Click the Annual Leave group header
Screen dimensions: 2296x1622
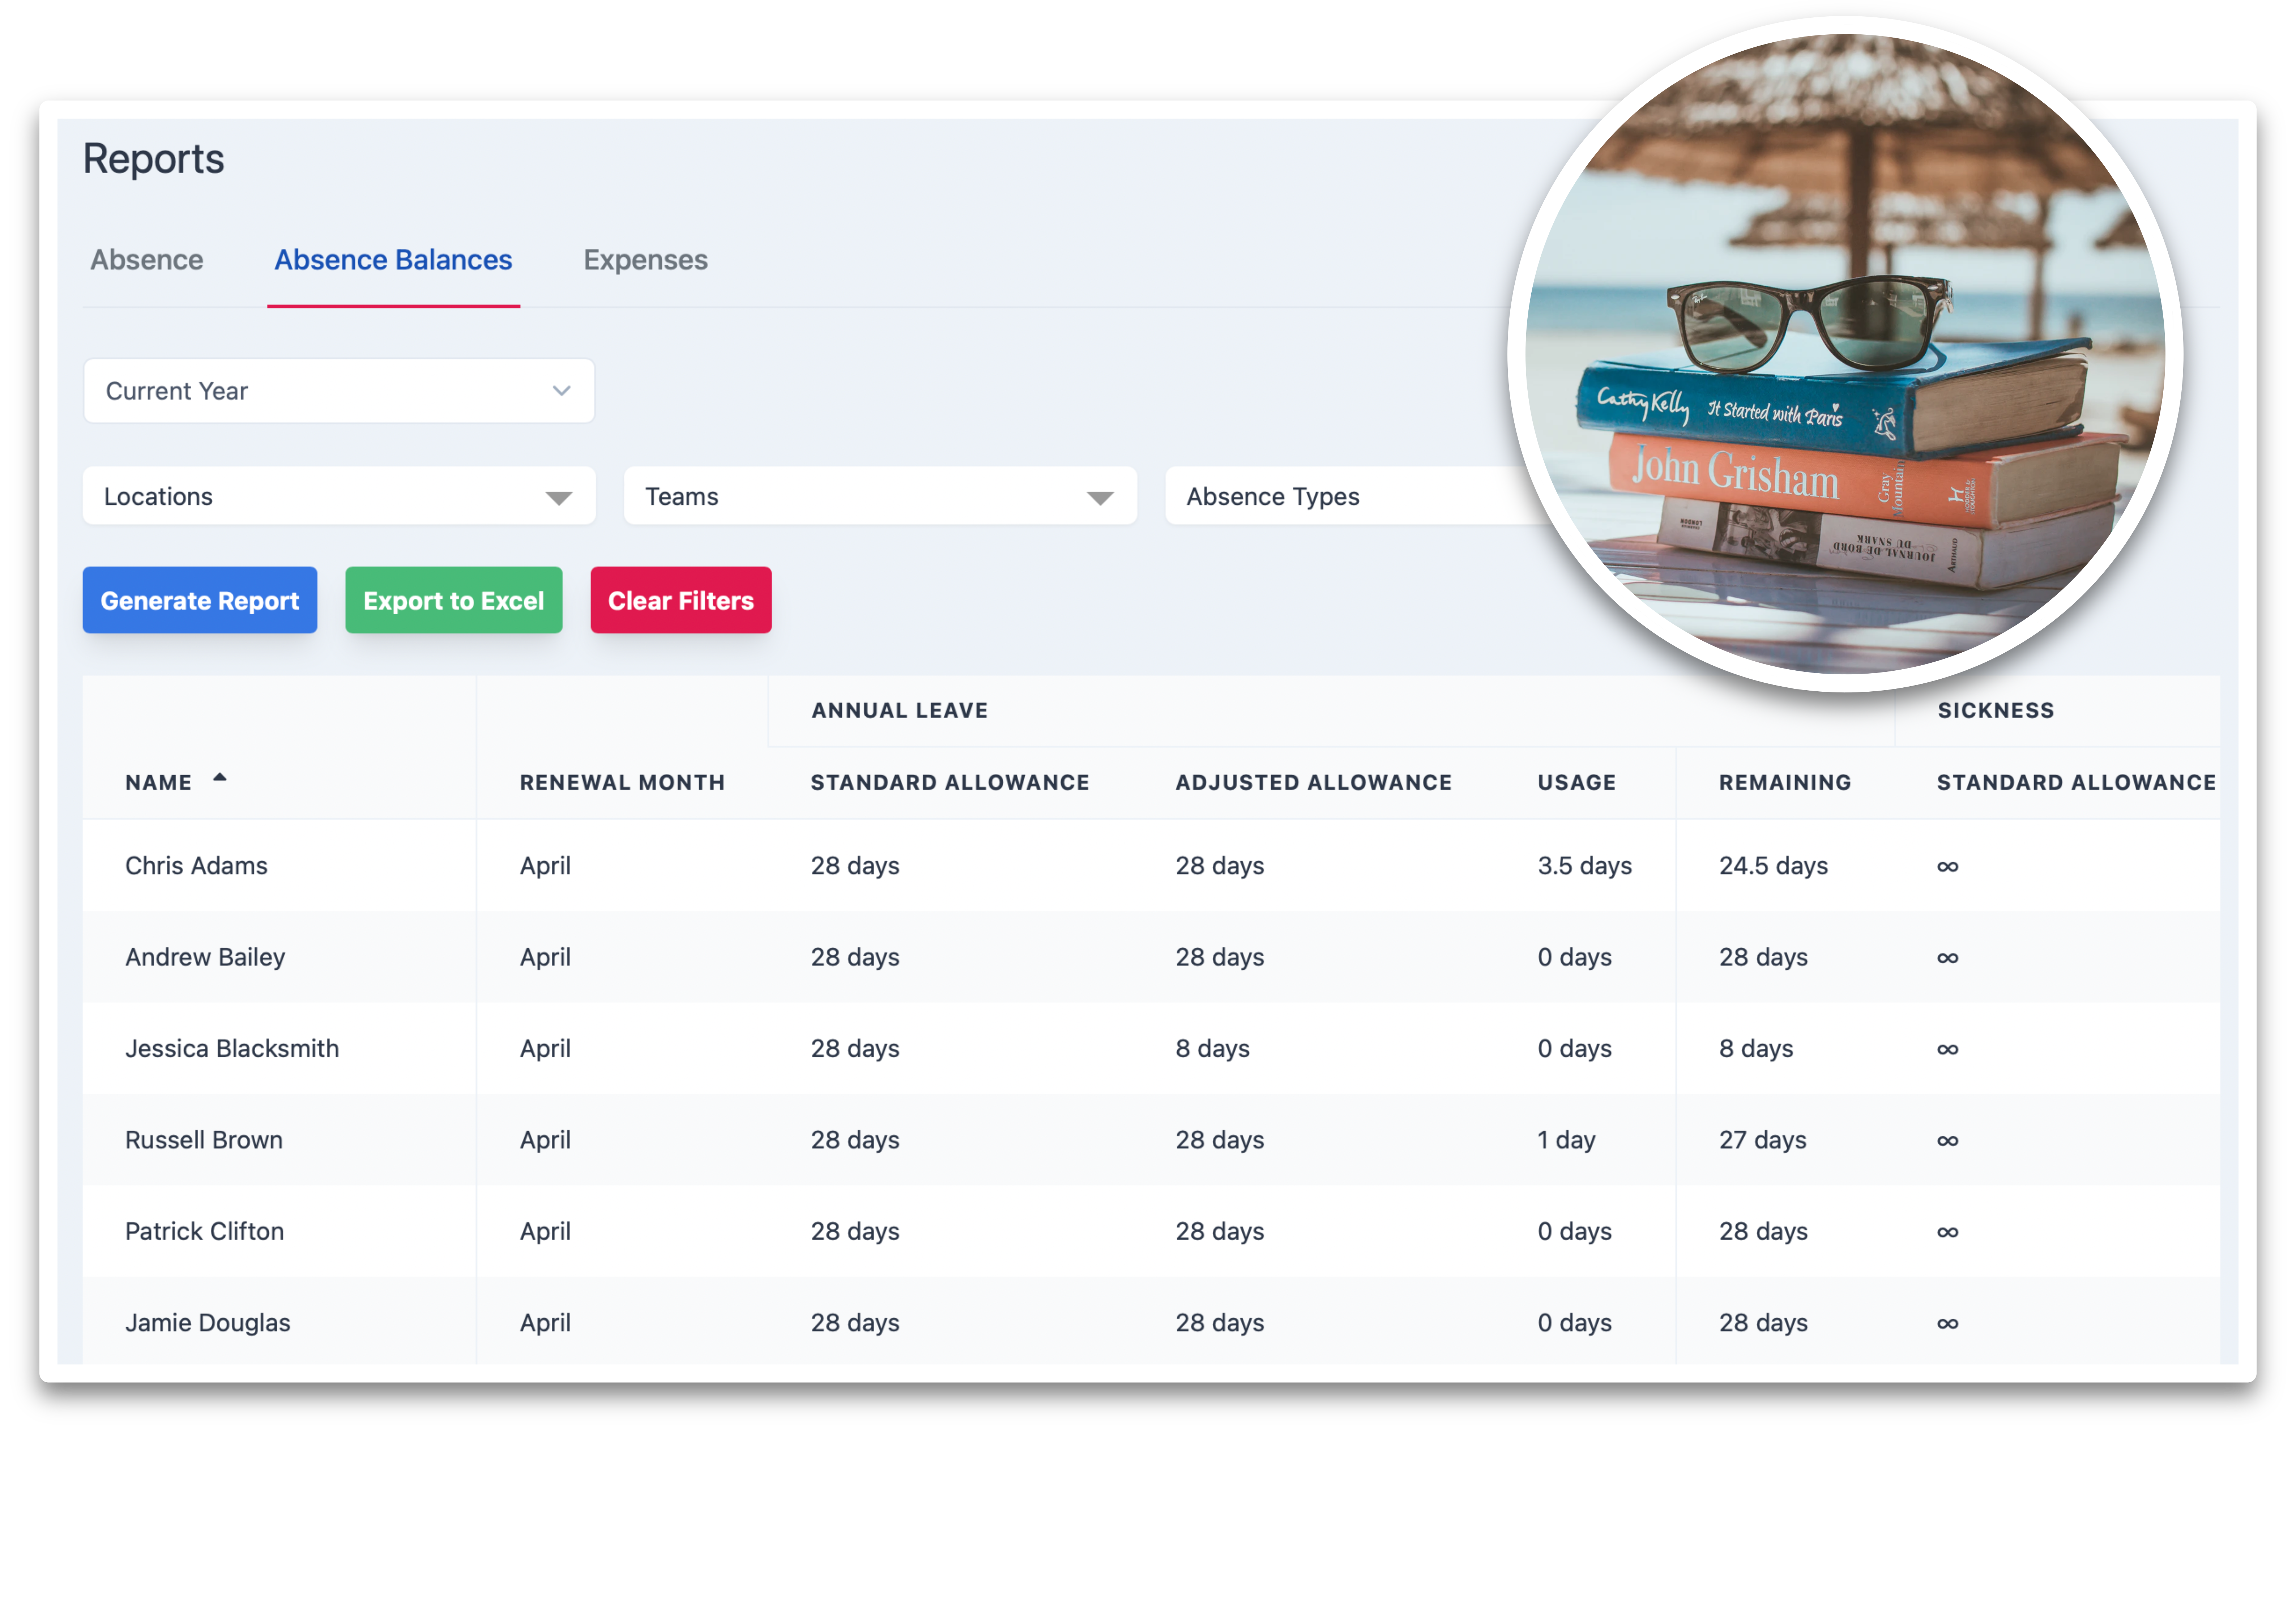pyautogui.click(x=900, y=710)
